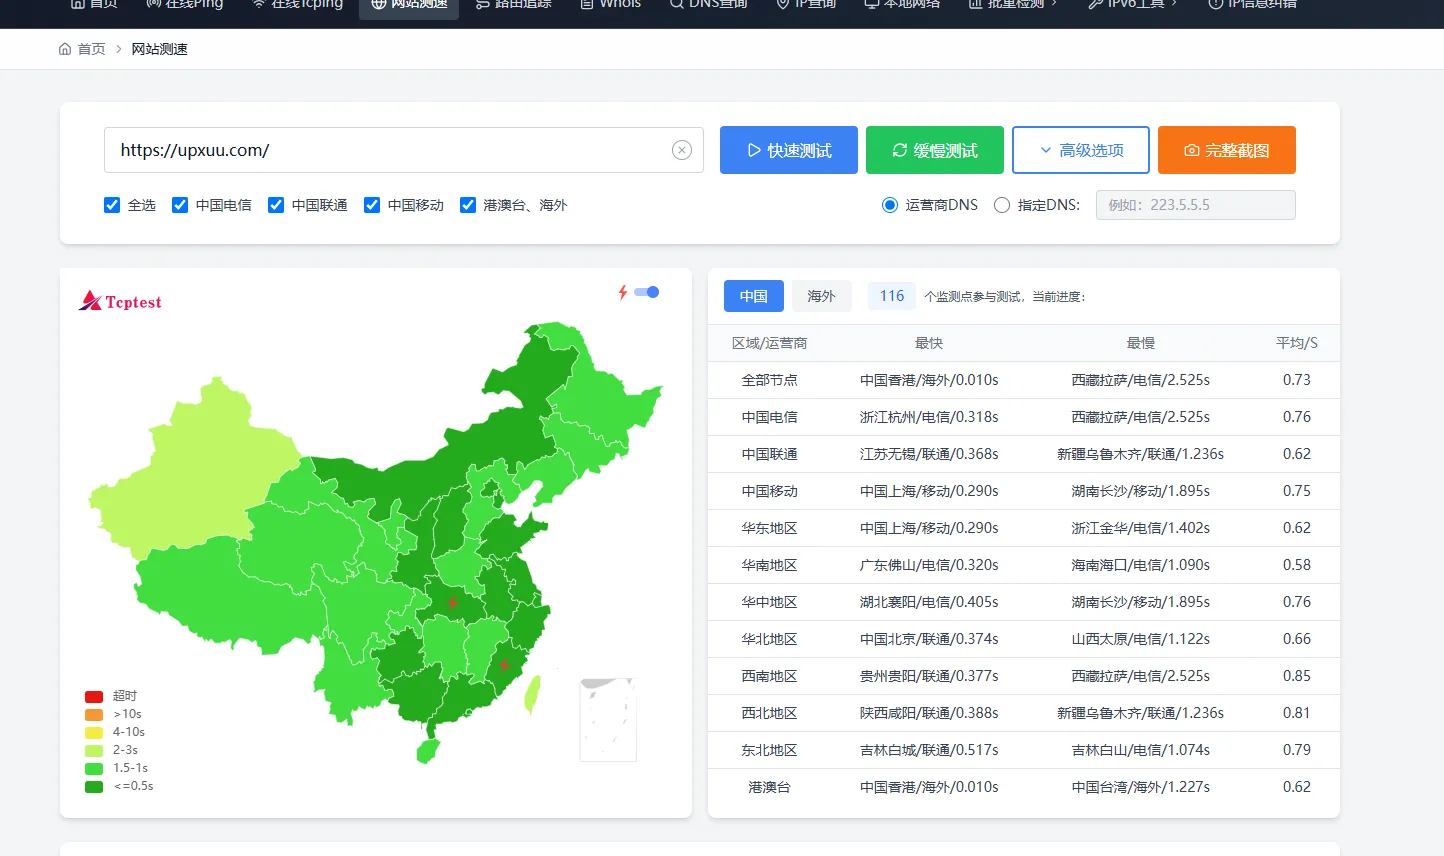Click 浙江杭州/电信/0.318s fastest cell
The width and height of the screenshot is (1444, 856).
tap(929, 417)
